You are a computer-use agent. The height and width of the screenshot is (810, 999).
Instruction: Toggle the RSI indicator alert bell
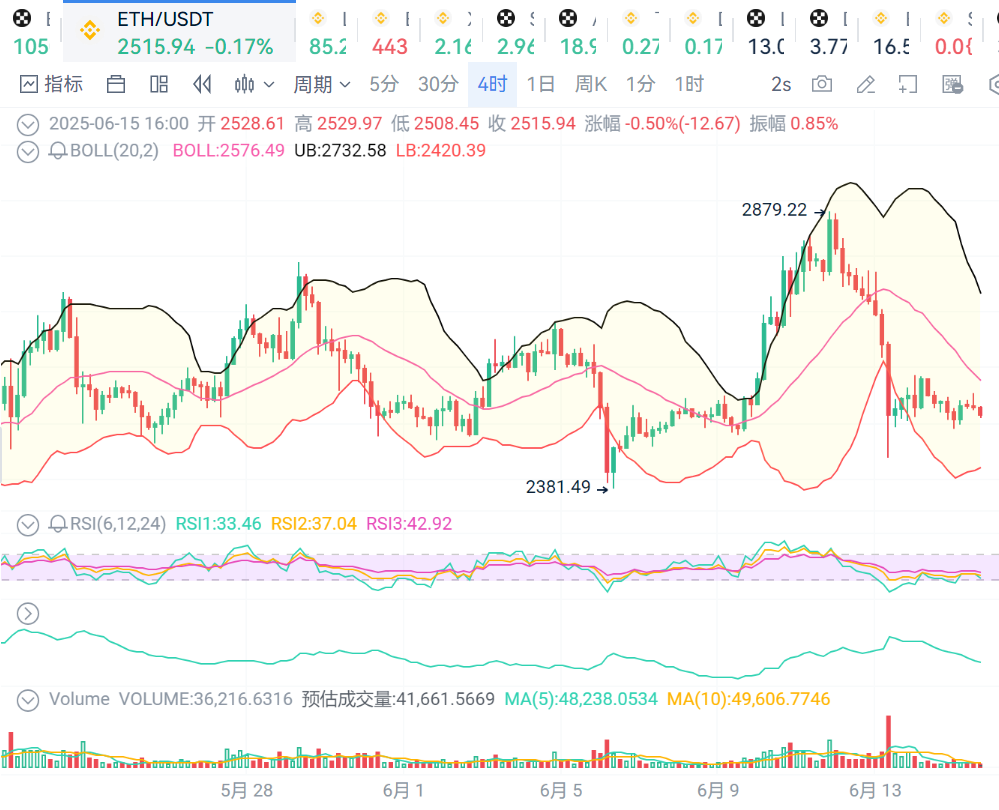click(58, 524)
